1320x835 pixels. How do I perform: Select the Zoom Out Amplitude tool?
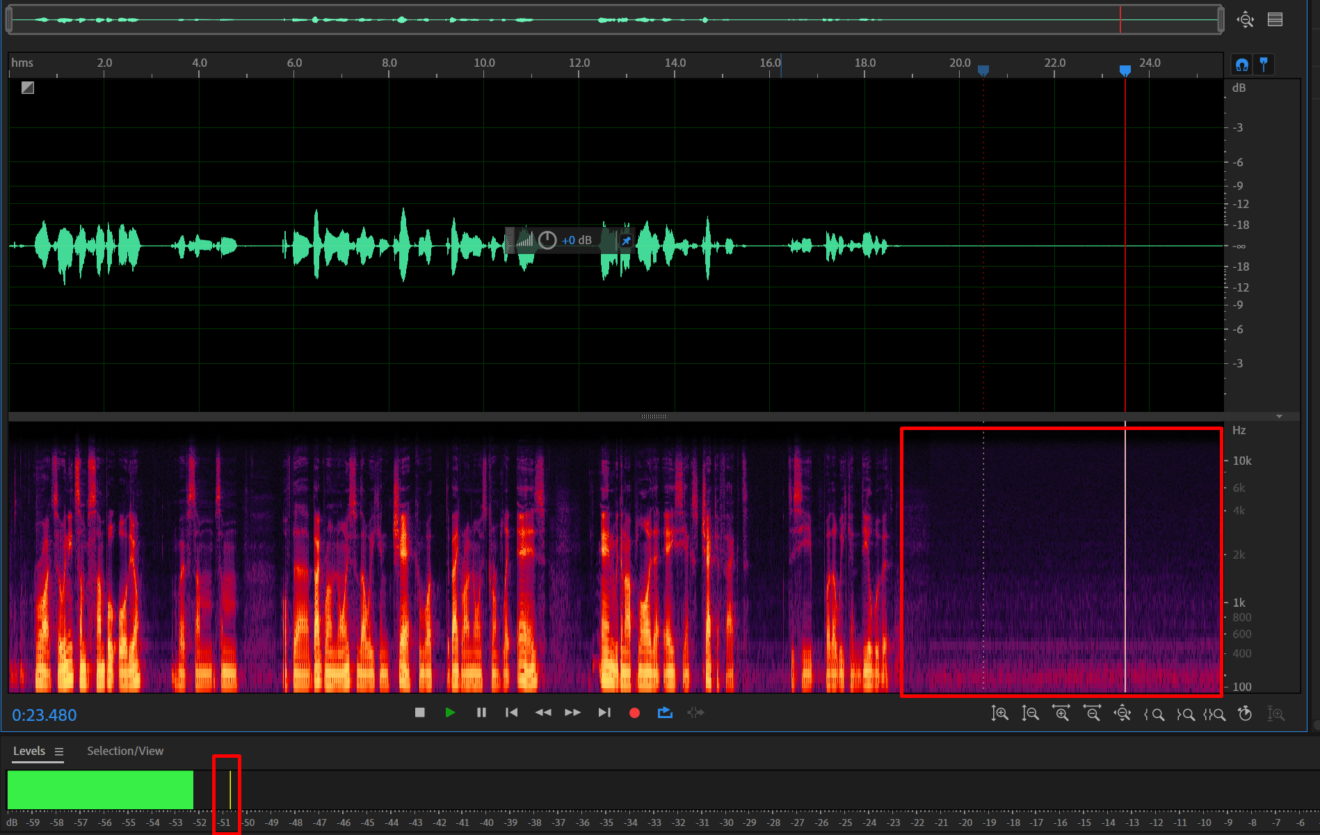[x=1031, y=714]
